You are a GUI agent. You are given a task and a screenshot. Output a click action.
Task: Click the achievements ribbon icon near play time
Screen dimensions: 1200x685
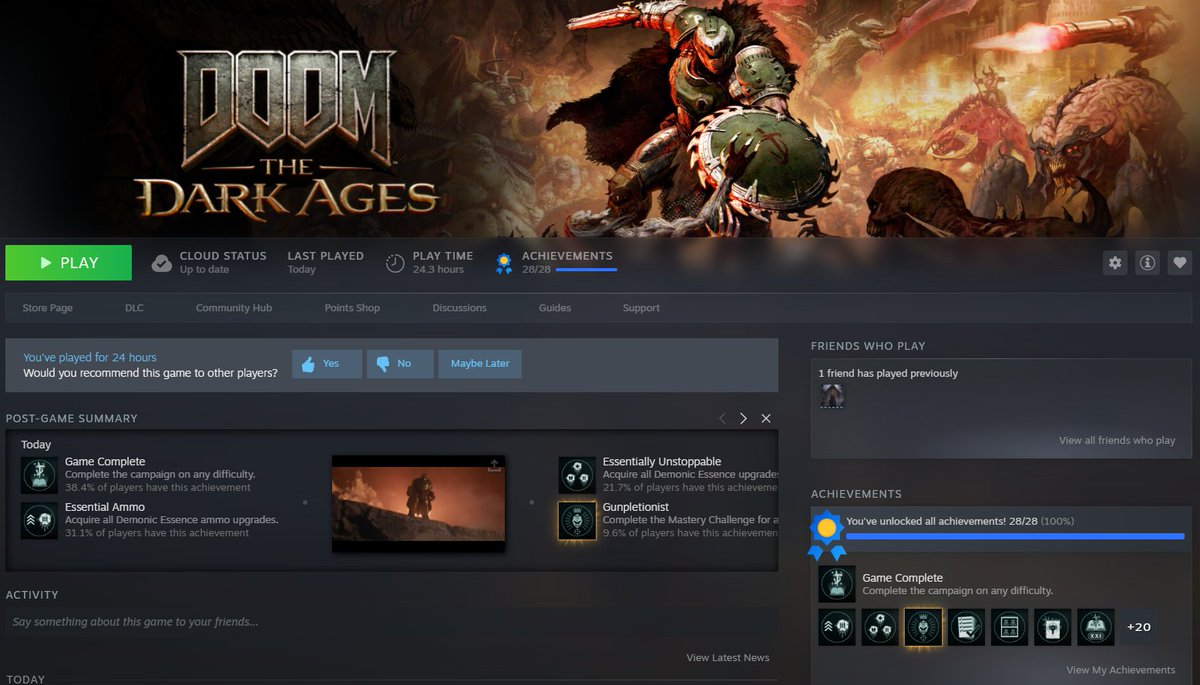[504, 263]
